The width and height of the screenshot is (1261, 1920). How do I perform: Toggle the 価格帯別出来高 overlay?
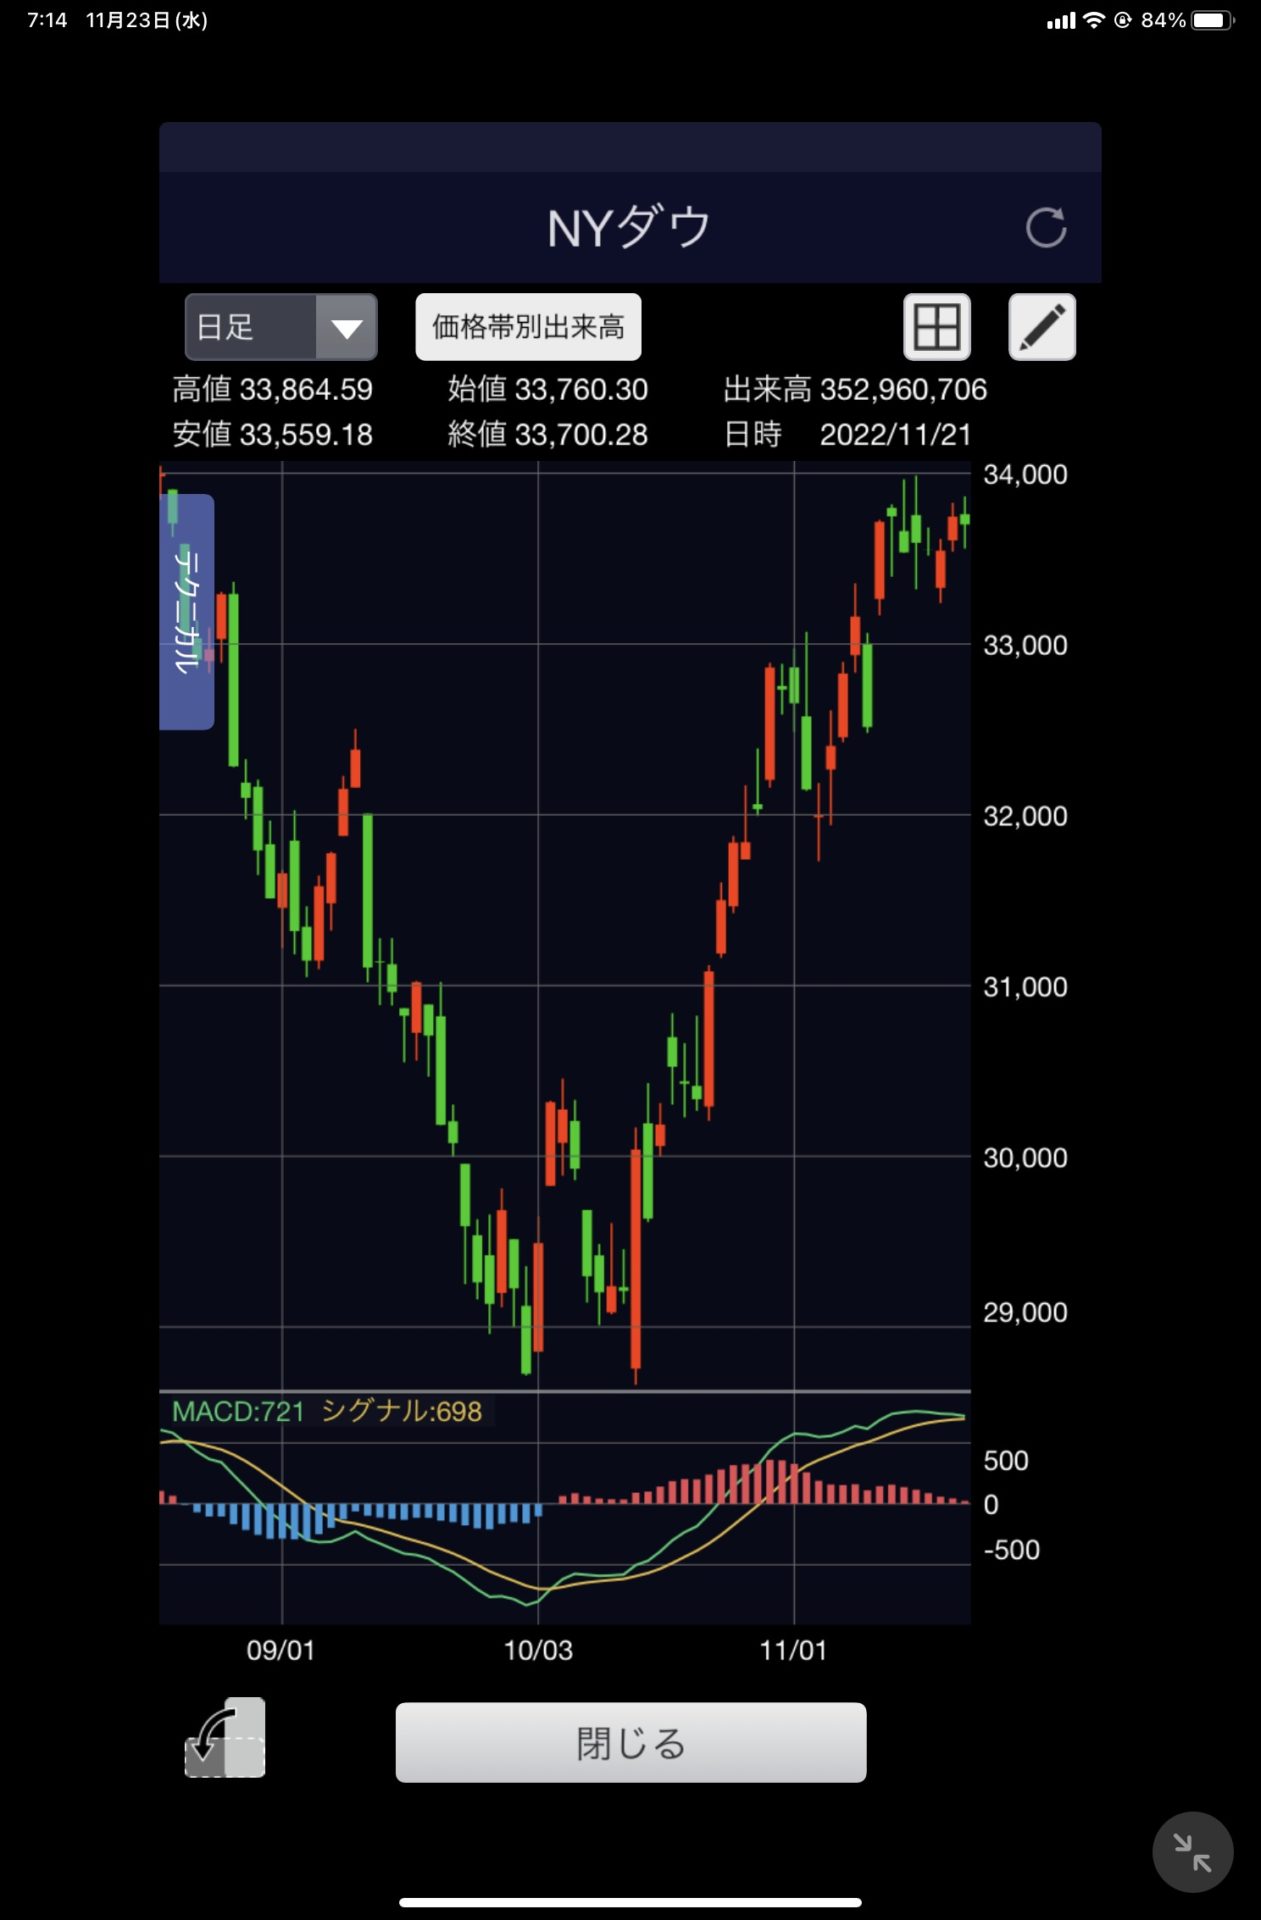tap(528, 327)
